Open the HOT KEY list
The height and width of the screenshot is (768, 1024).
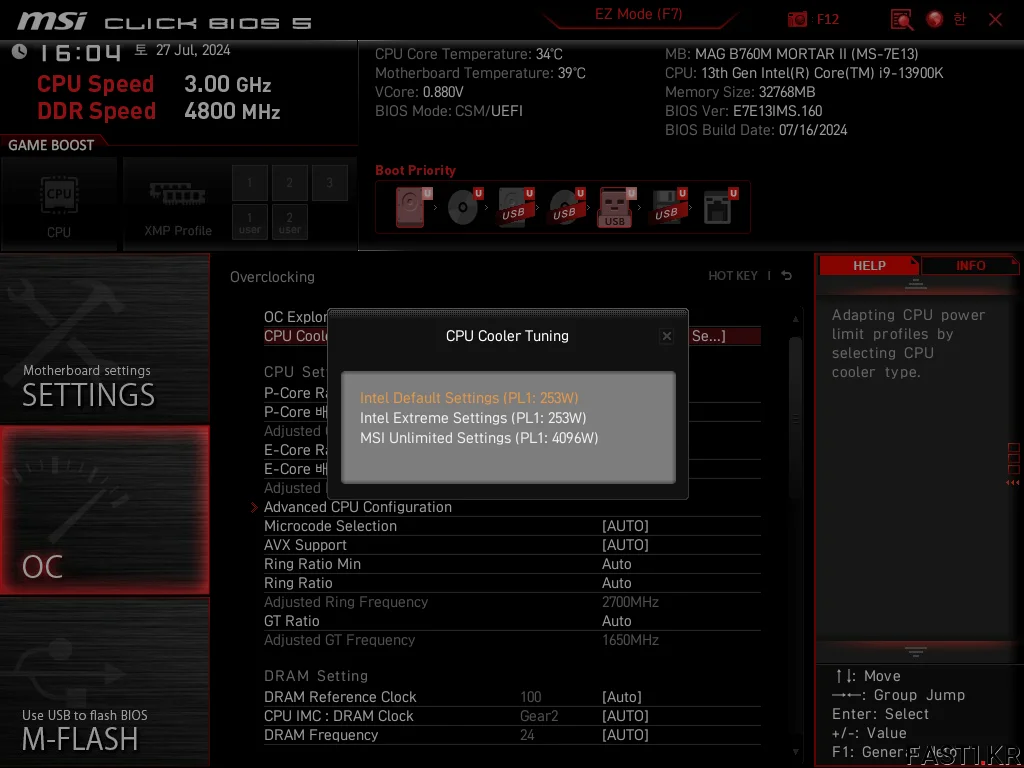pos(733,276)
